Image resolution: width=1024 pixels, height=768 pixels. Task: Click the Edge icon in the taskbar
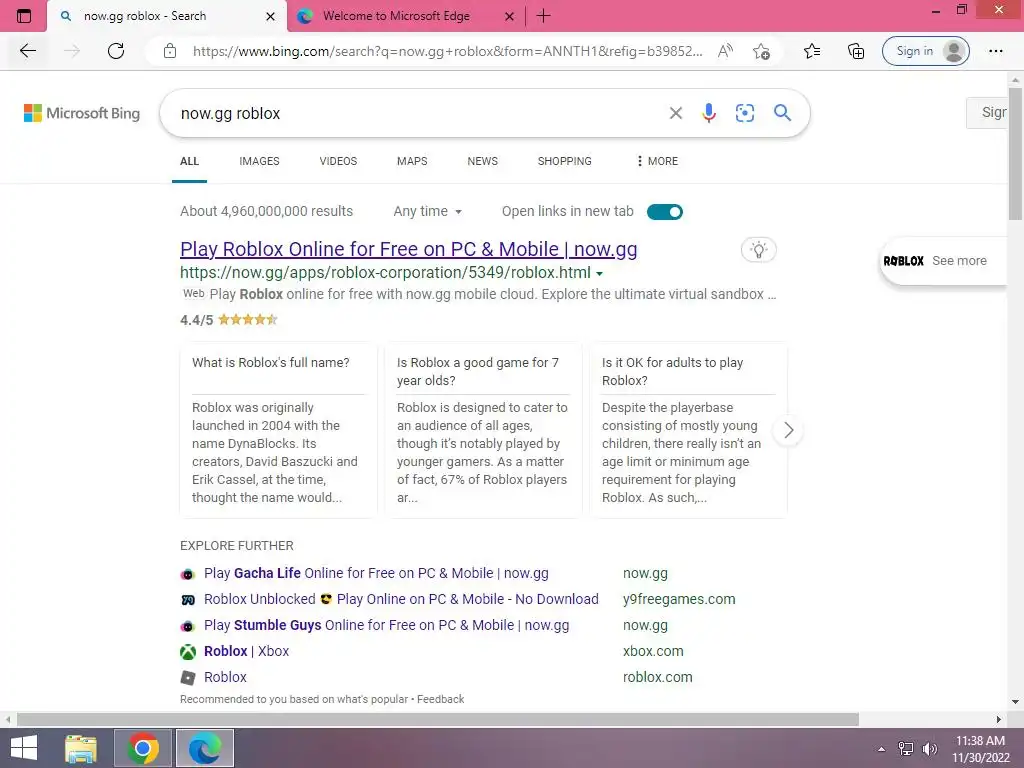(x=204, y=748)
